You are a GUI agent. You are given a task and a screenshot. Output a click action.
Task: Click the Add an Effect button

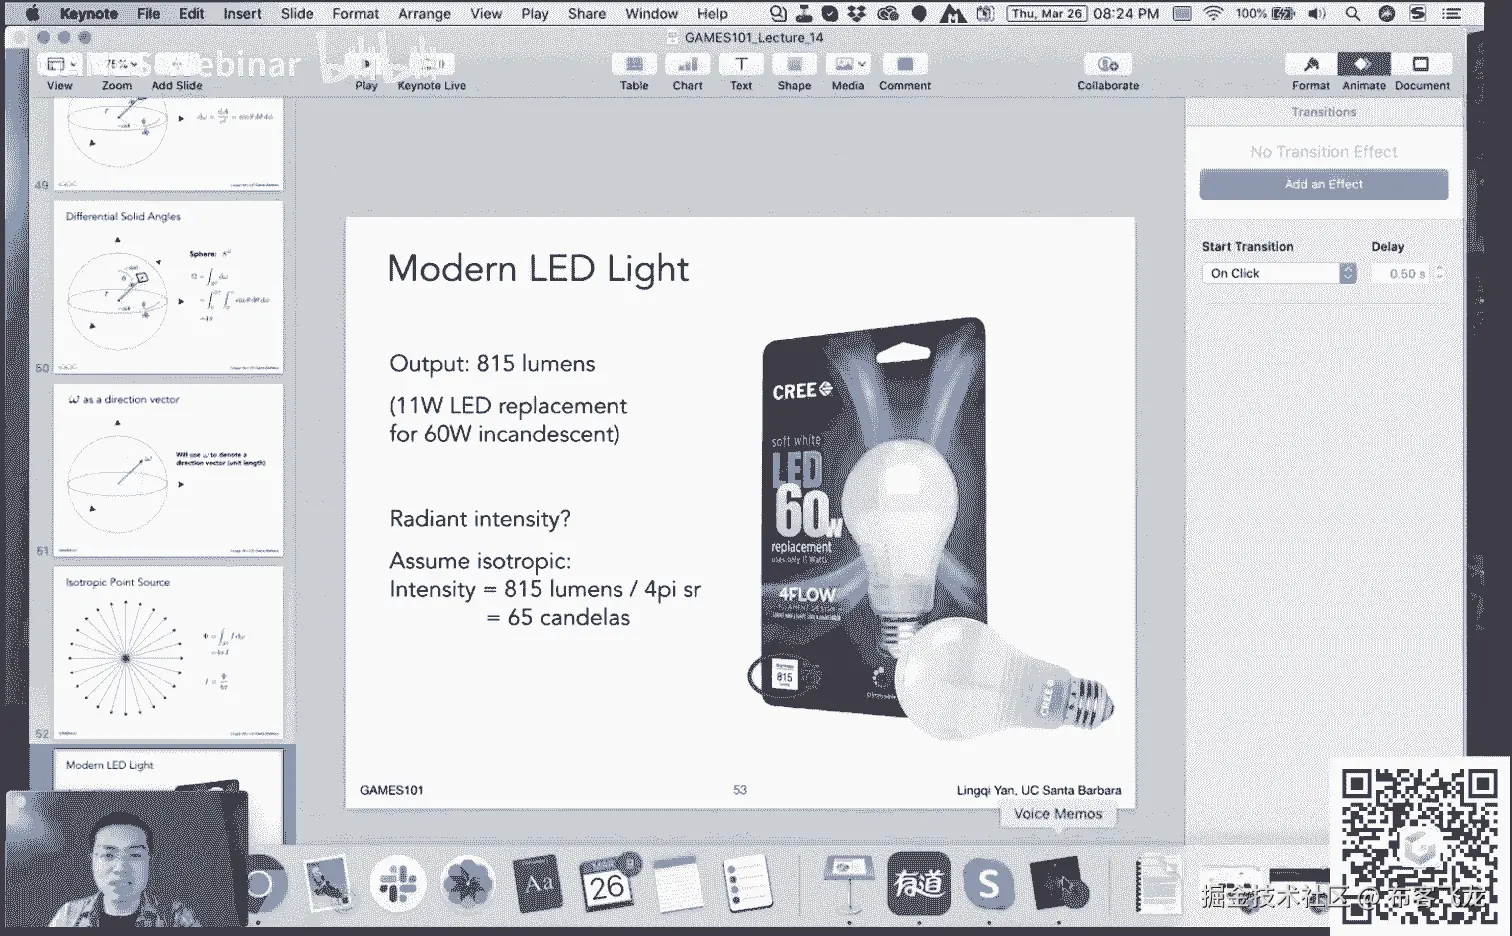click(x=1323, y=184)
